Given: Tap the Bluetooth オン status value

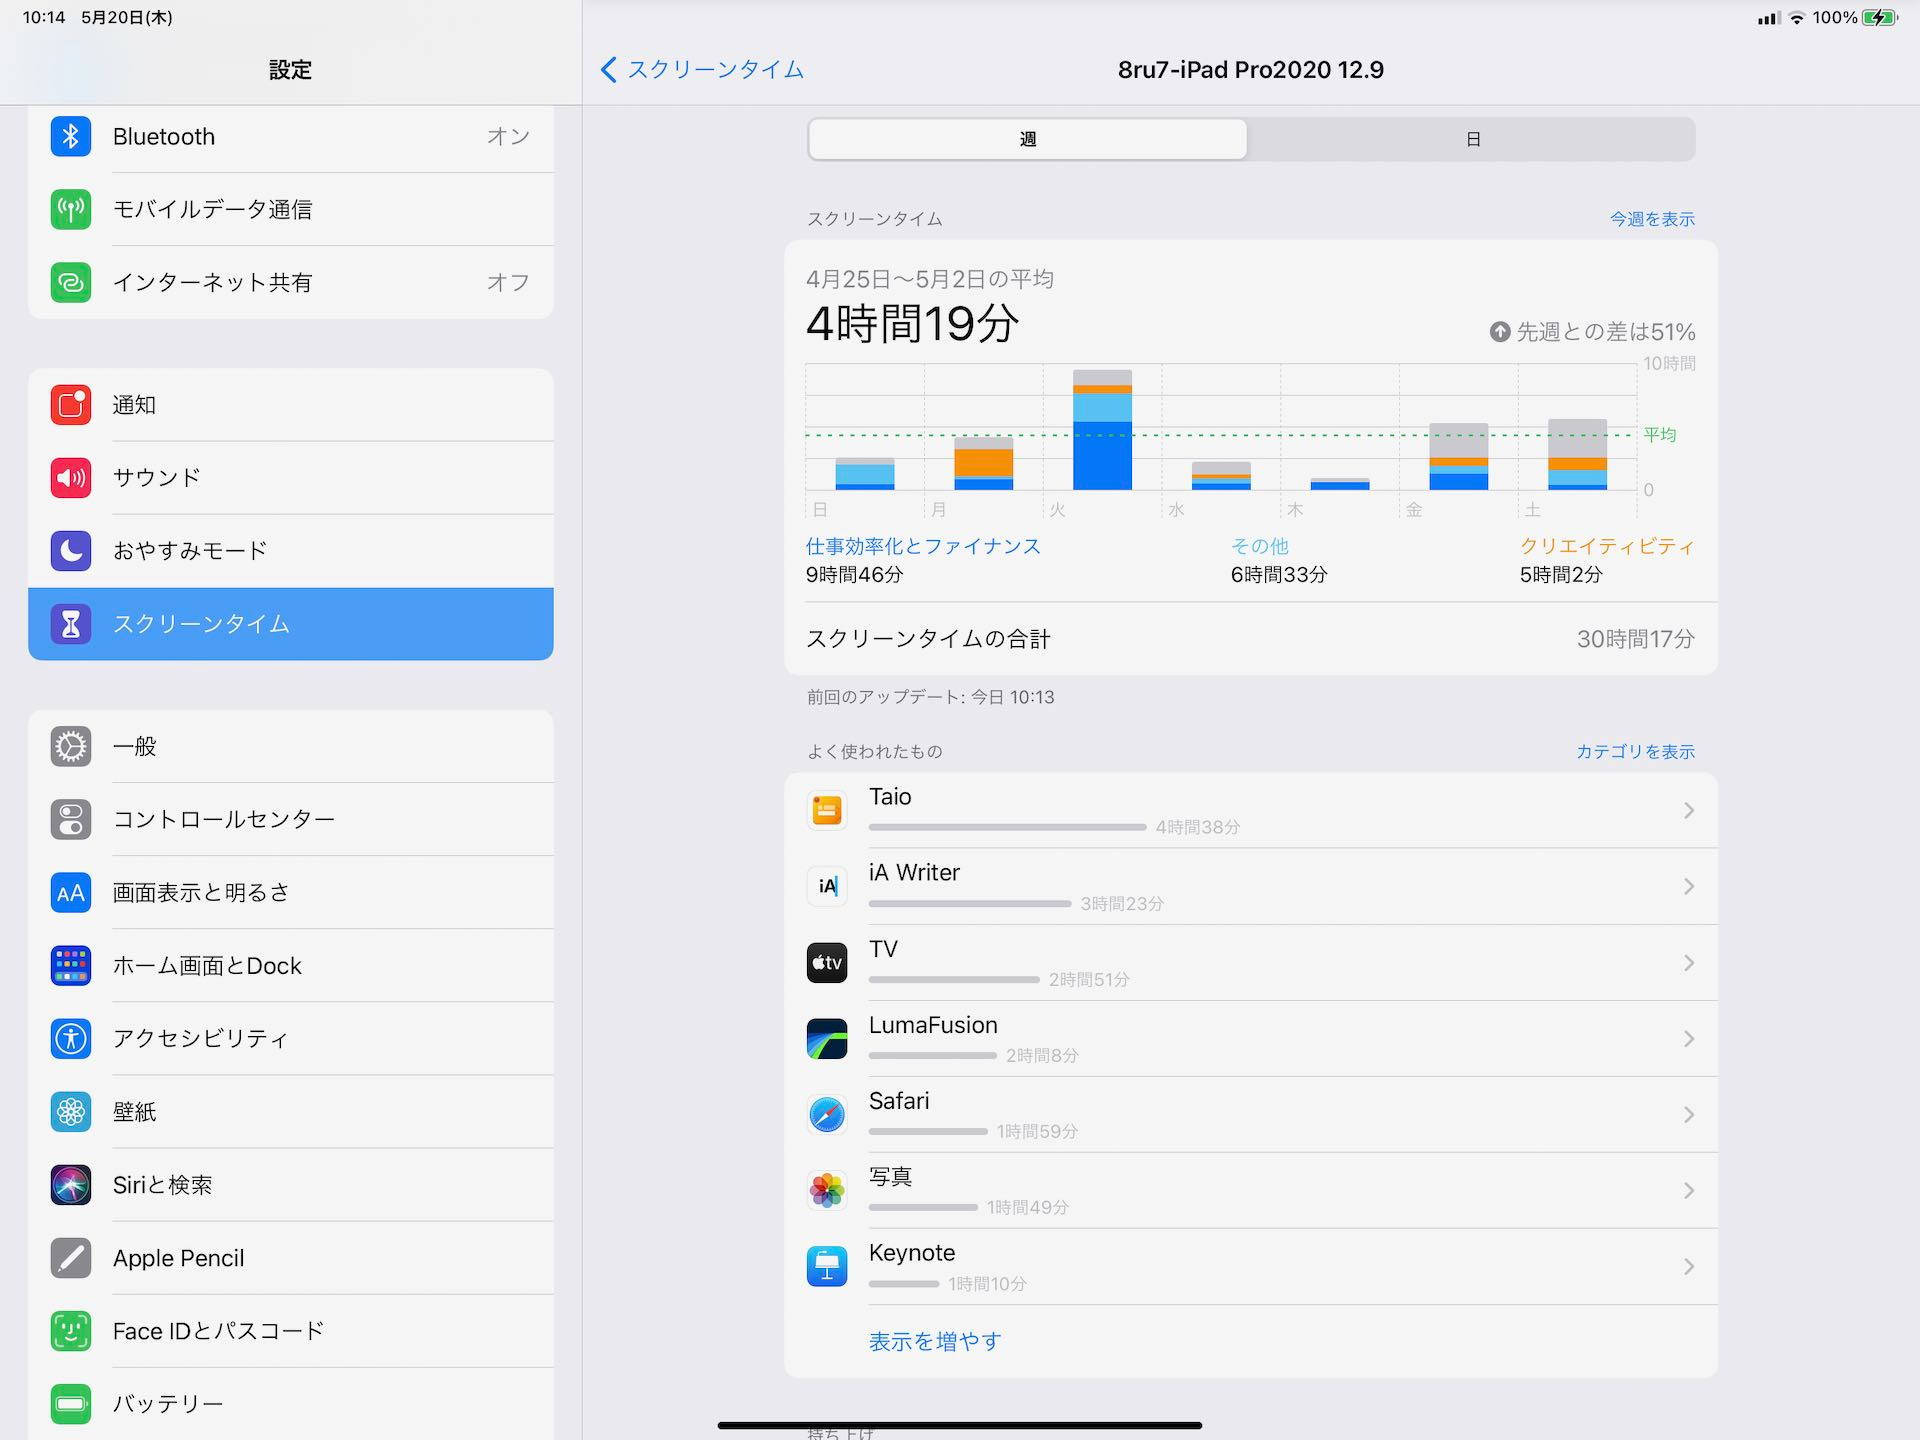Looking at the screenshot, I should (x=508, y=136).
